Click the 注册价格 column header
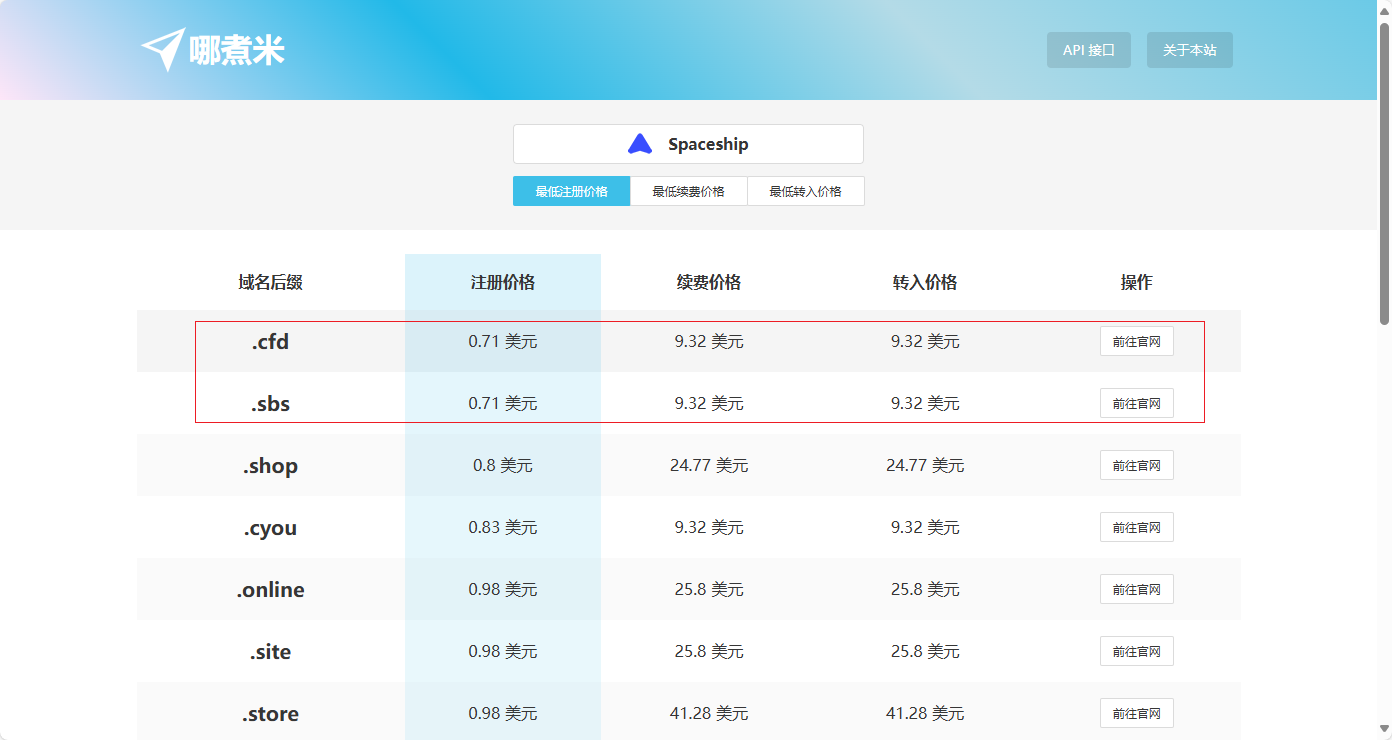This screenshot has width=1392, height=740. pos(503,282)
